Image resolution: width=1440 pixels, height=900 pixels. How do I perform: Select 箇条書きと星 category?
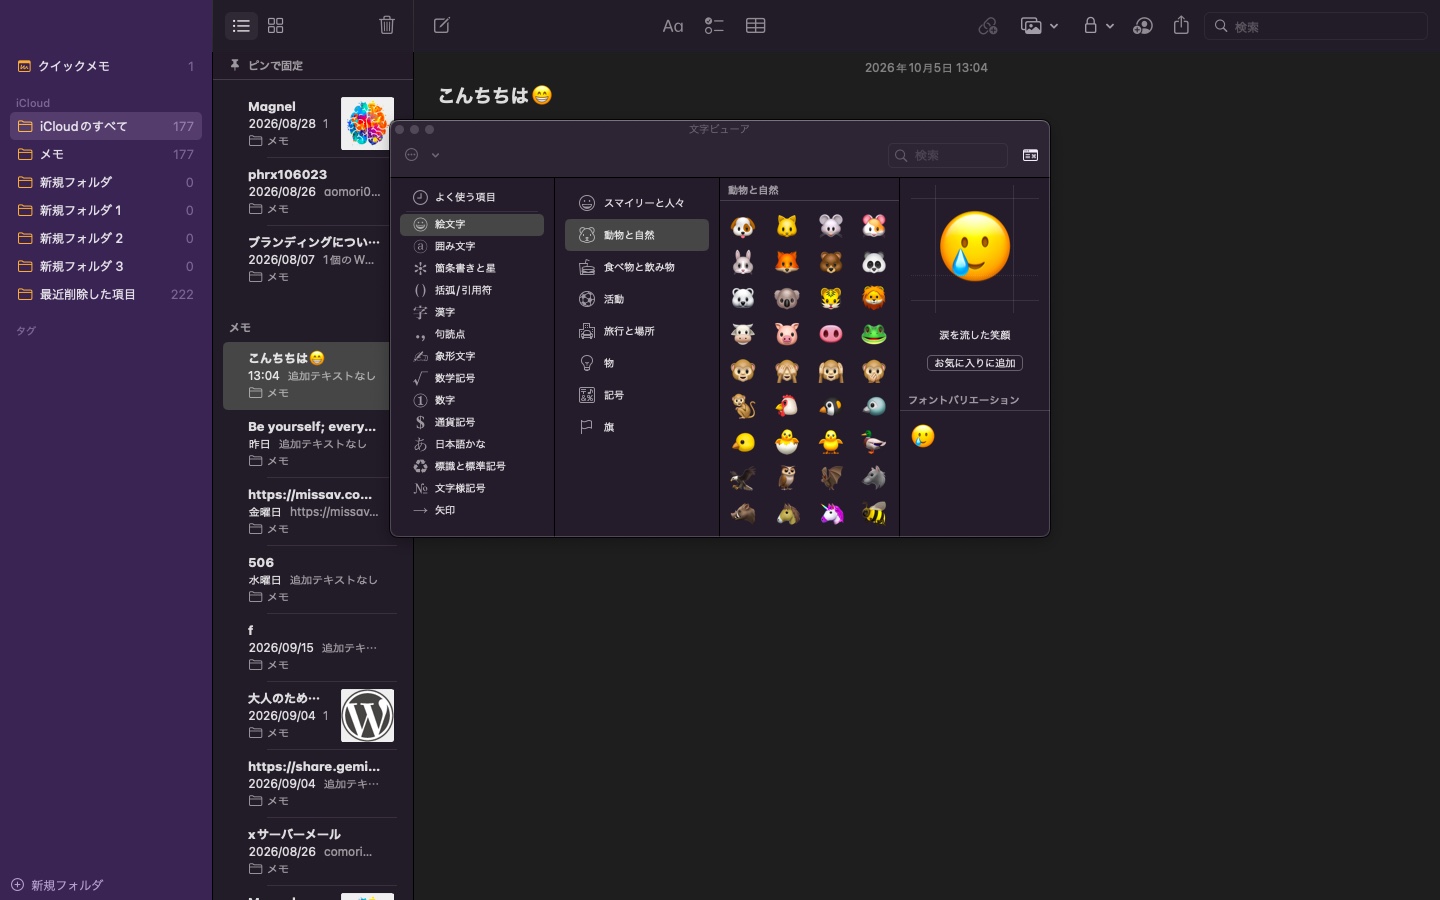click(x=472, y=268)
